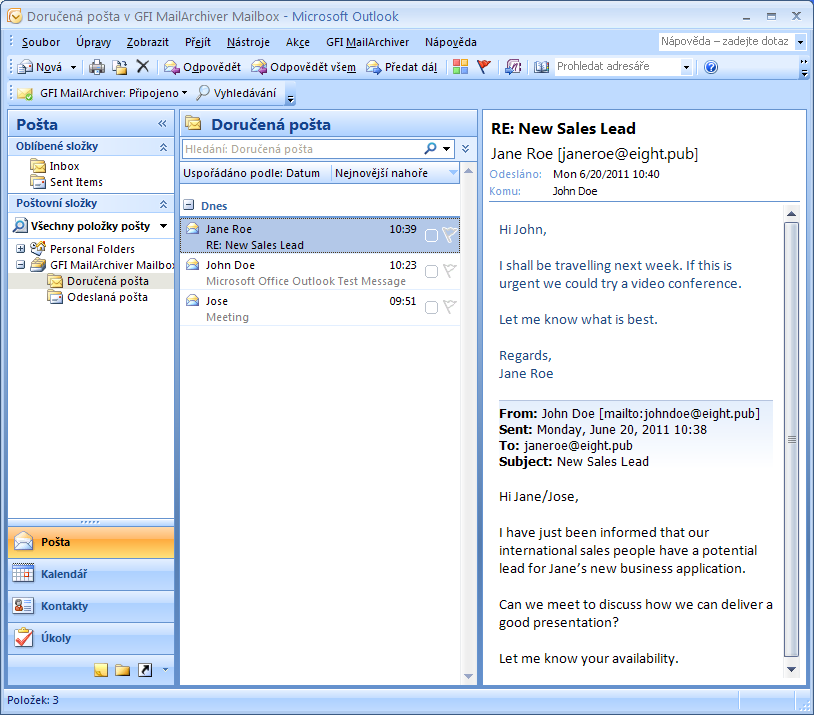This screenshot has width=814, height=715.
Task: Expand the query builder chevron
Action: (466, 149)
